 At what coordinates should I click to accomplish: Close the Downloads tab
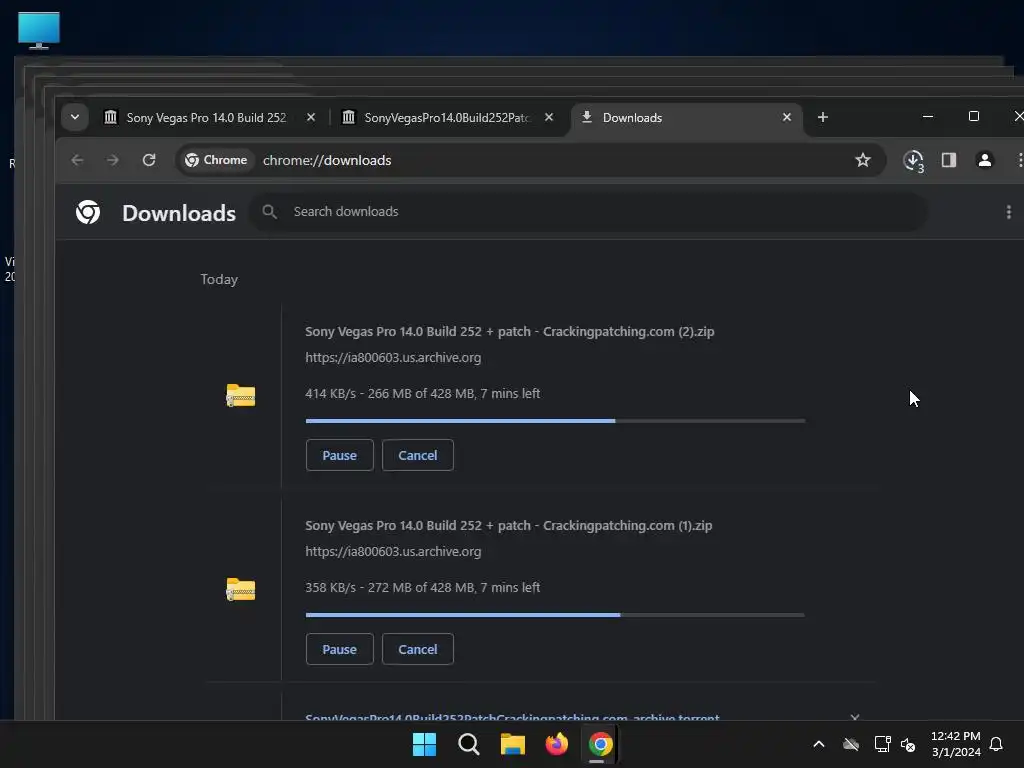786,118
